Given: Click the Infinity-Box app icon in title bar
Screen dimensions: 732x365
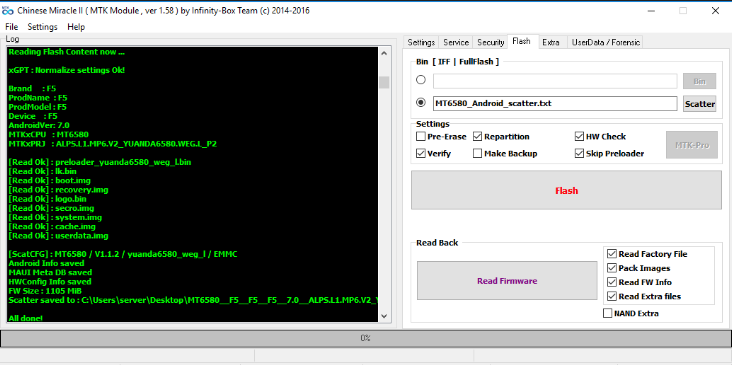Looking at the screenshot, I should [8, 10].
